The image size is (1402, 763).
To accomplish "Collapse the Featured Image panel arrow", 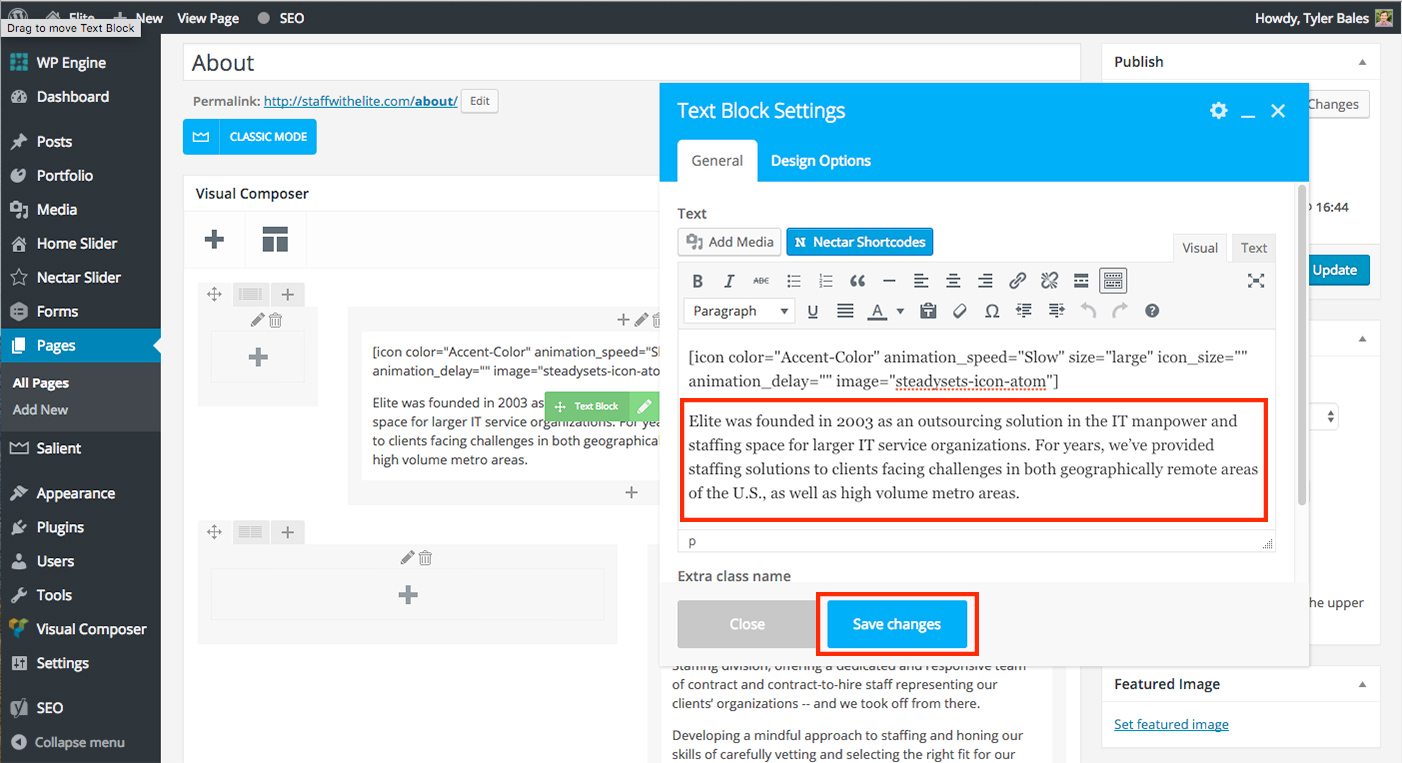I will [1362, 684].
